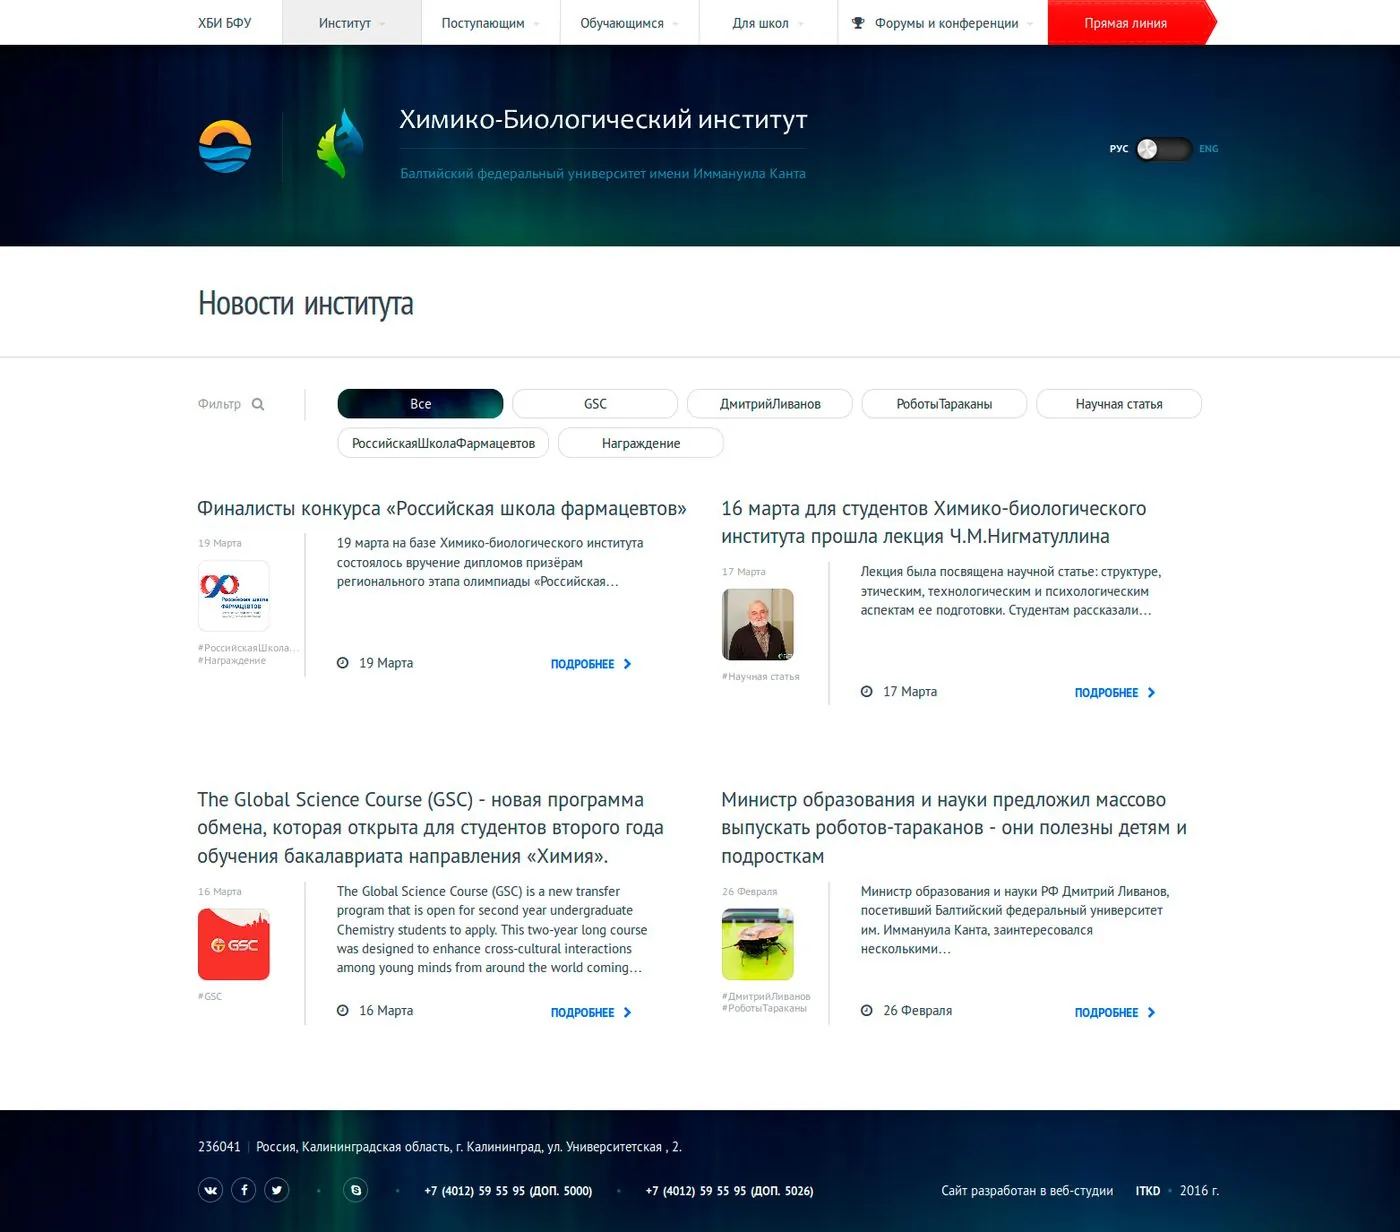Screen dimensions: 1400x1232
Task: Toggle the РУС/ENG language switch
Action: [1163, 149]
